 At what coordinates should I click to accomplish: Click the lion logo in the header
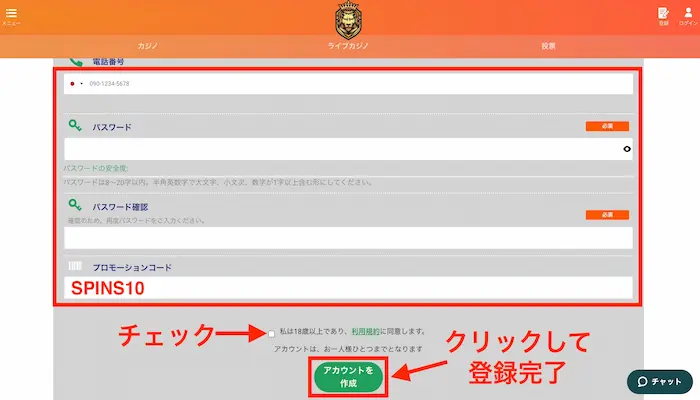coord(349,17)
